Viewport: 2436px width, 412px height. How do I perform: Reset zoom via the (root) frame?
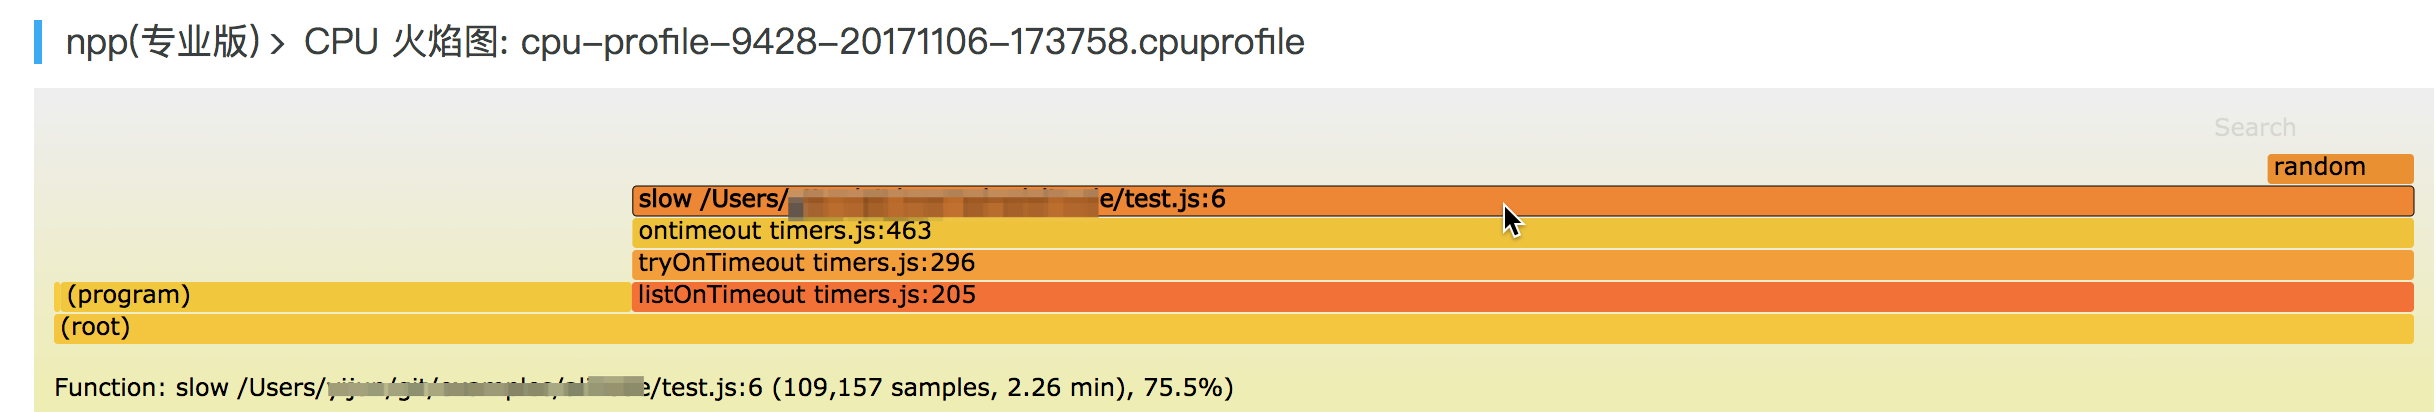[x=1234, y=328]
